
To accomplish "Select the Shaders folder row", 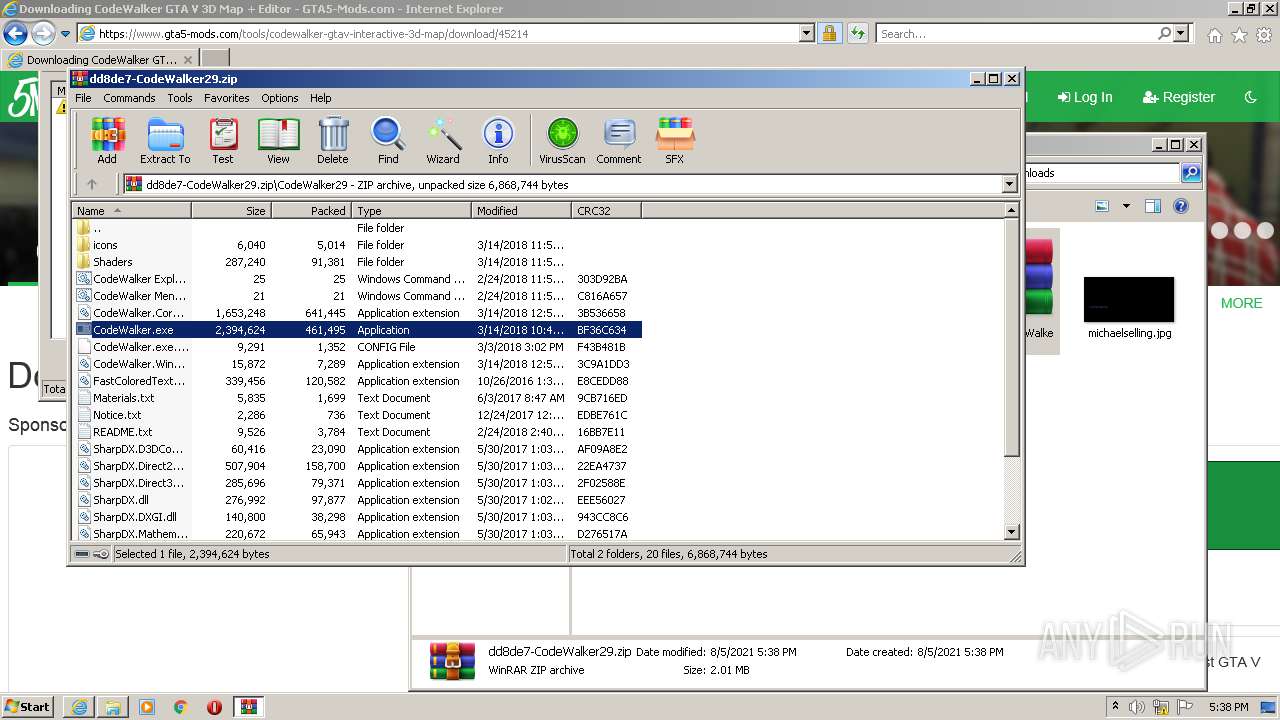I will (357, 262).
